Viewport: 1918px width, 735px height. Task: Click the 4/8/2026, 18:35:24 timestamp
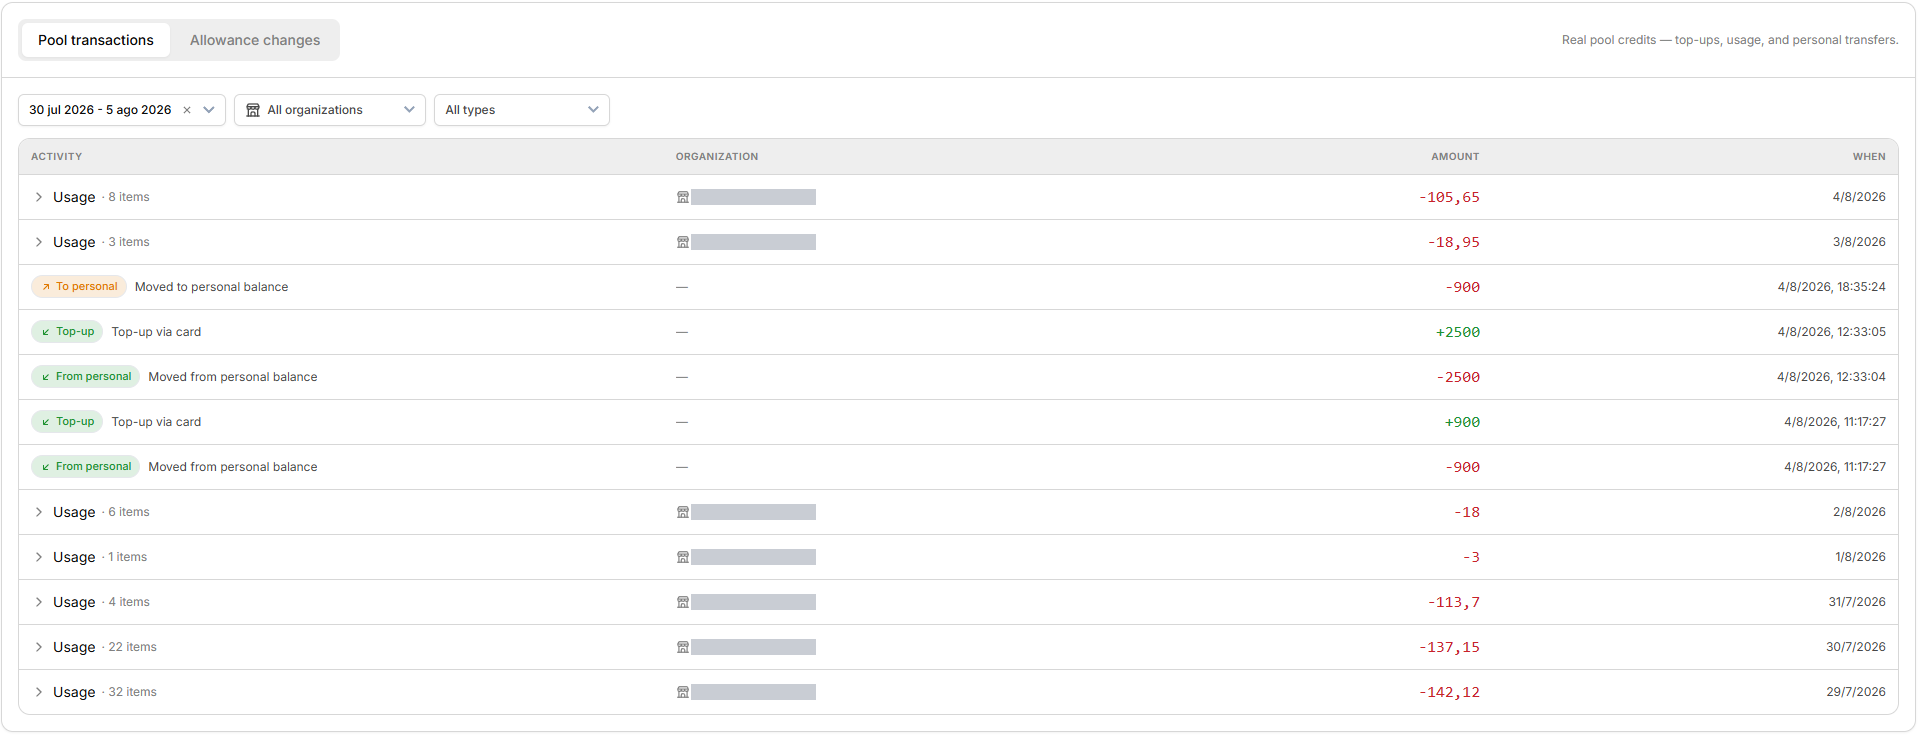[x=1831, y=287]
